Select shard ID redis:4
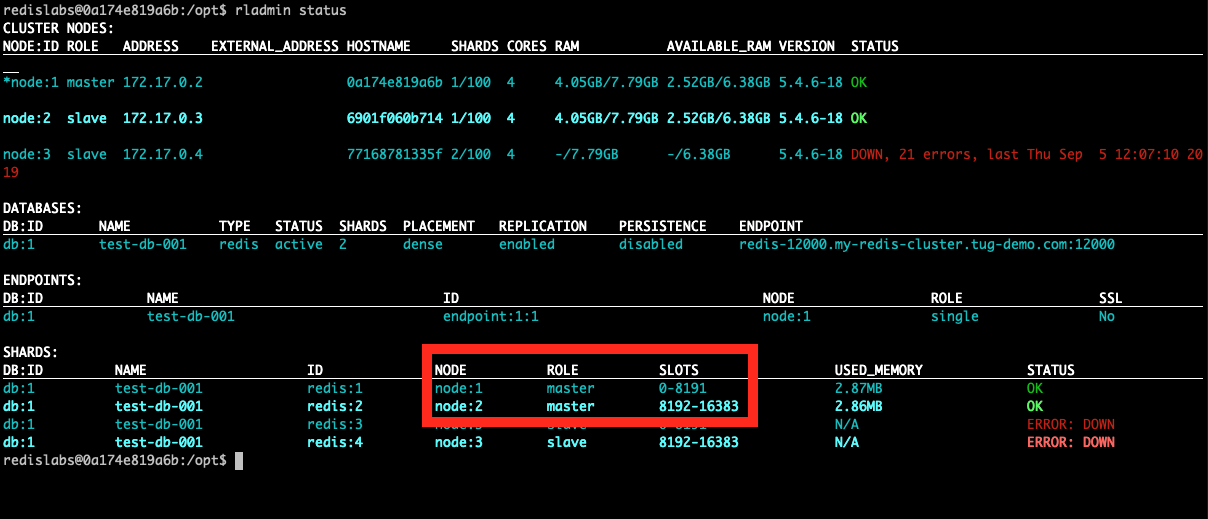 tap(335, 442)
